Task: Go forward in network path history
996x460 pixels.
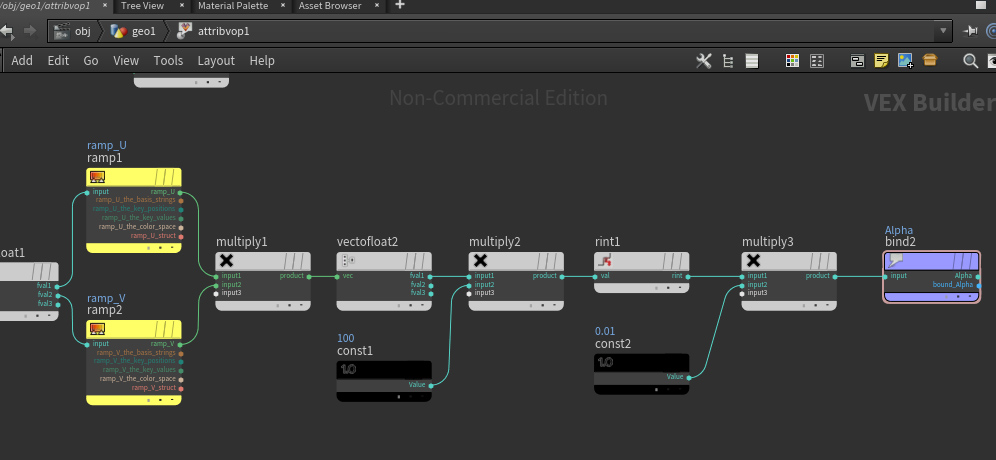Action: (x=30, y=30)
